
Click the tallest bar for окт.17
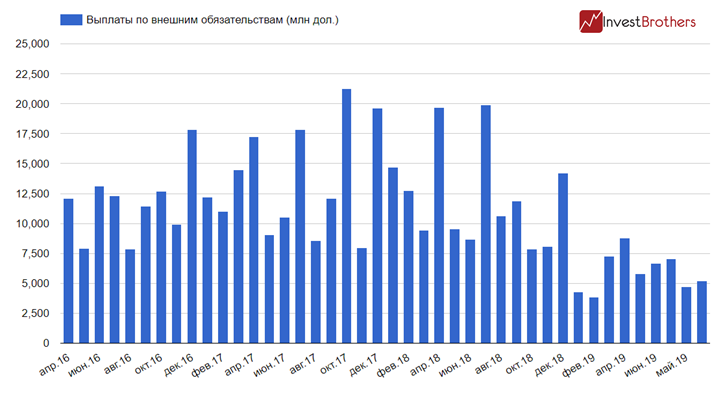pyautogui.click(x=346, y=216)
